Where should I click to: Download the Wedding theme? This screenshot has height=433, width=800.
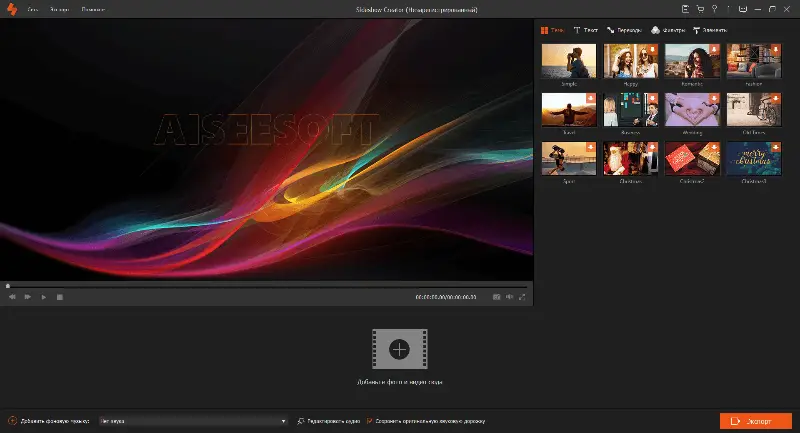(714, 98)
